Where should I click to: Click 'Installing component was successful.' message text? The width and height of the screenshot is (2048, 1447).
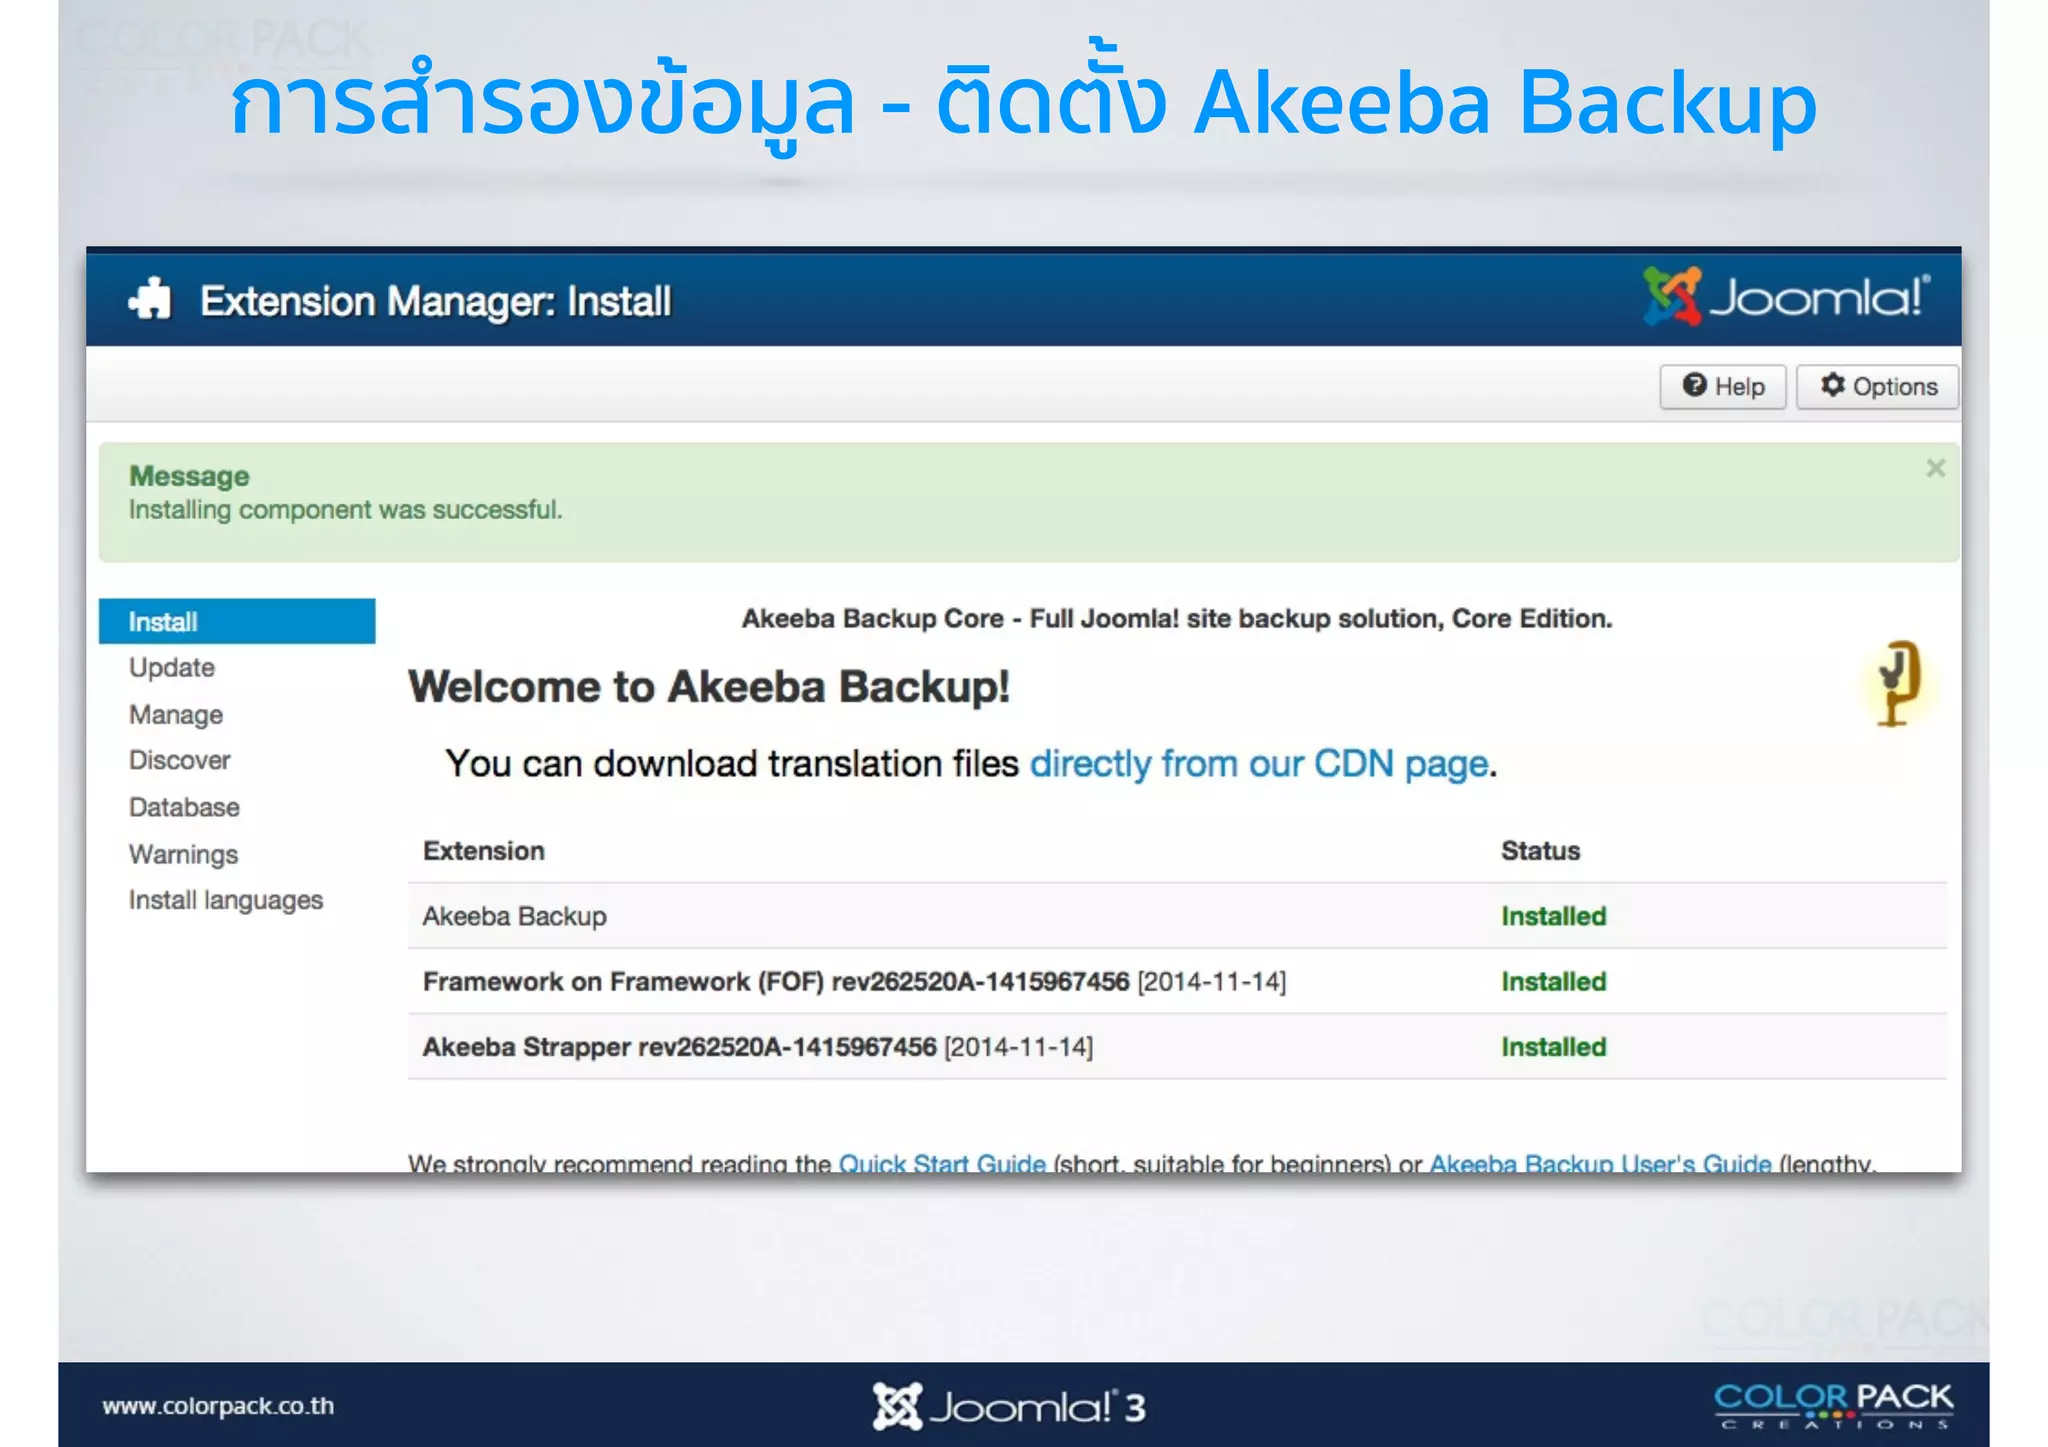pyautogui.click(x=345, y=510)
